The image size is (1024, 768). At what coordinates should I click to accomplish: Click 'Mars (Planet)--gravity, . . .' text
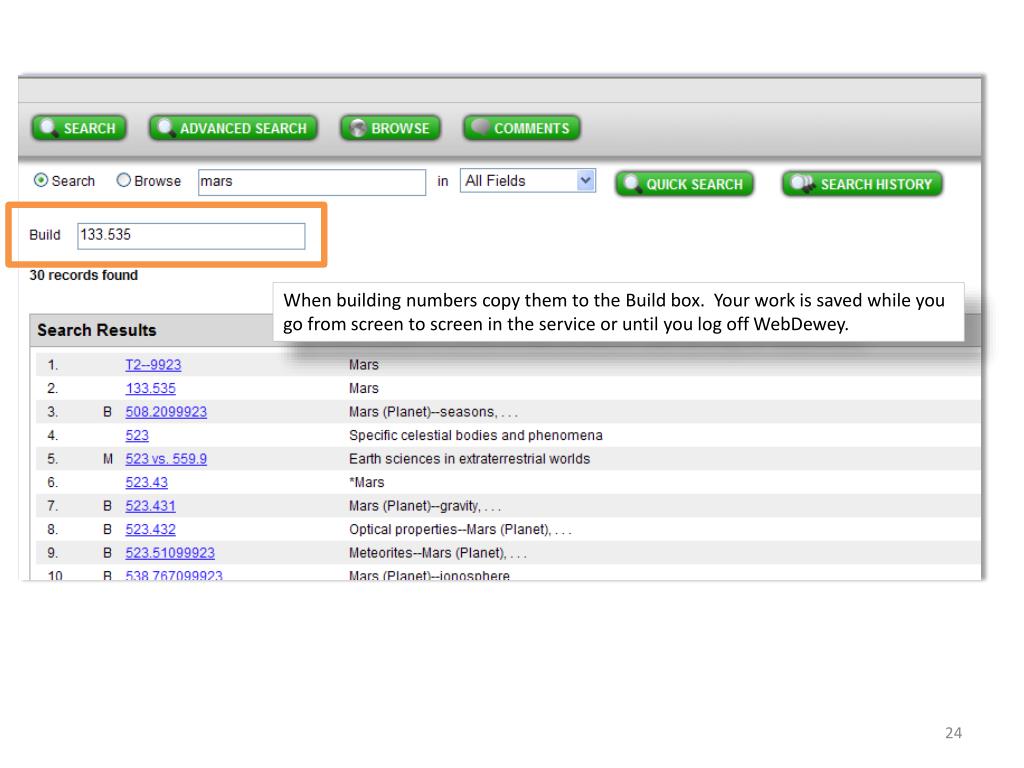425,506
